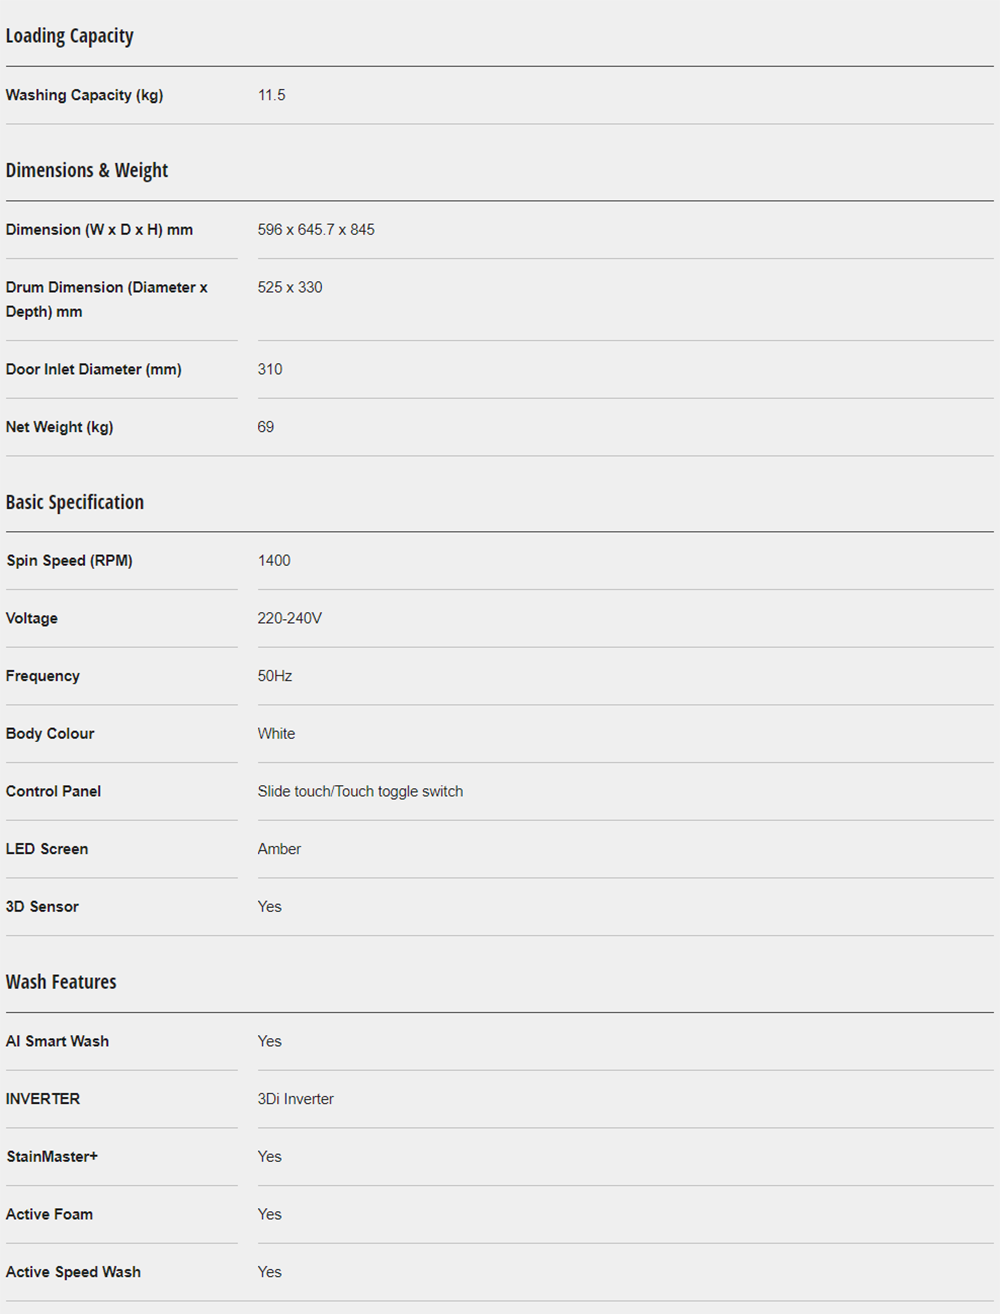Select the Net Weight value 69

pos(265,427)
